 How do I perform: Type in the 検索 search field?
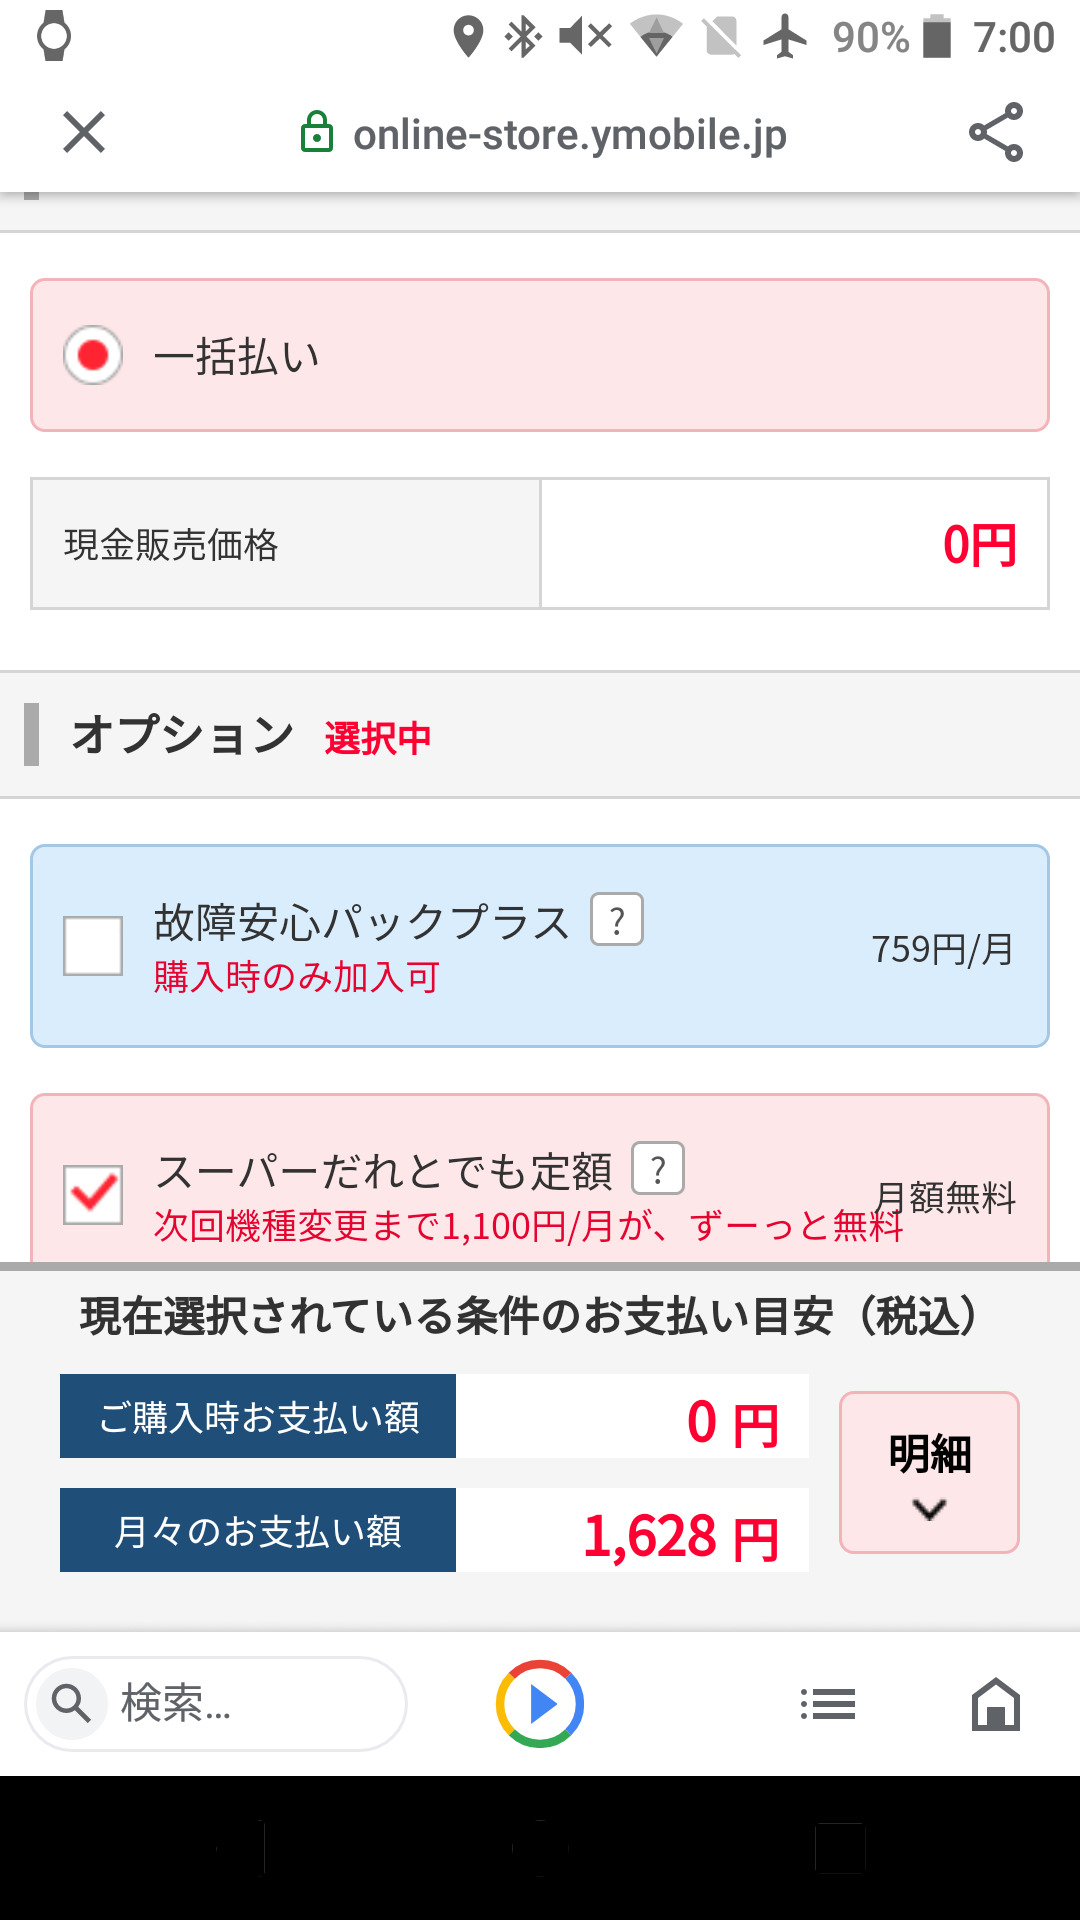point(250,1704)
